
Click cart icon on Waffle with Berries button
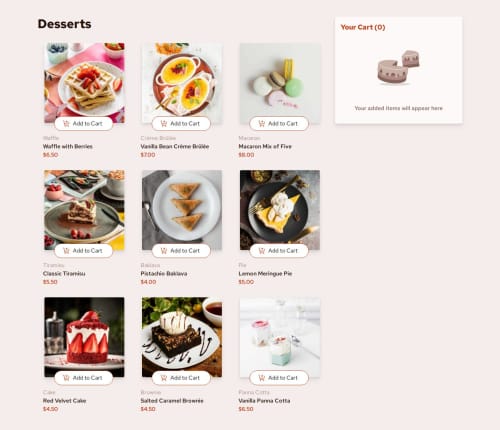click(66, 124)
